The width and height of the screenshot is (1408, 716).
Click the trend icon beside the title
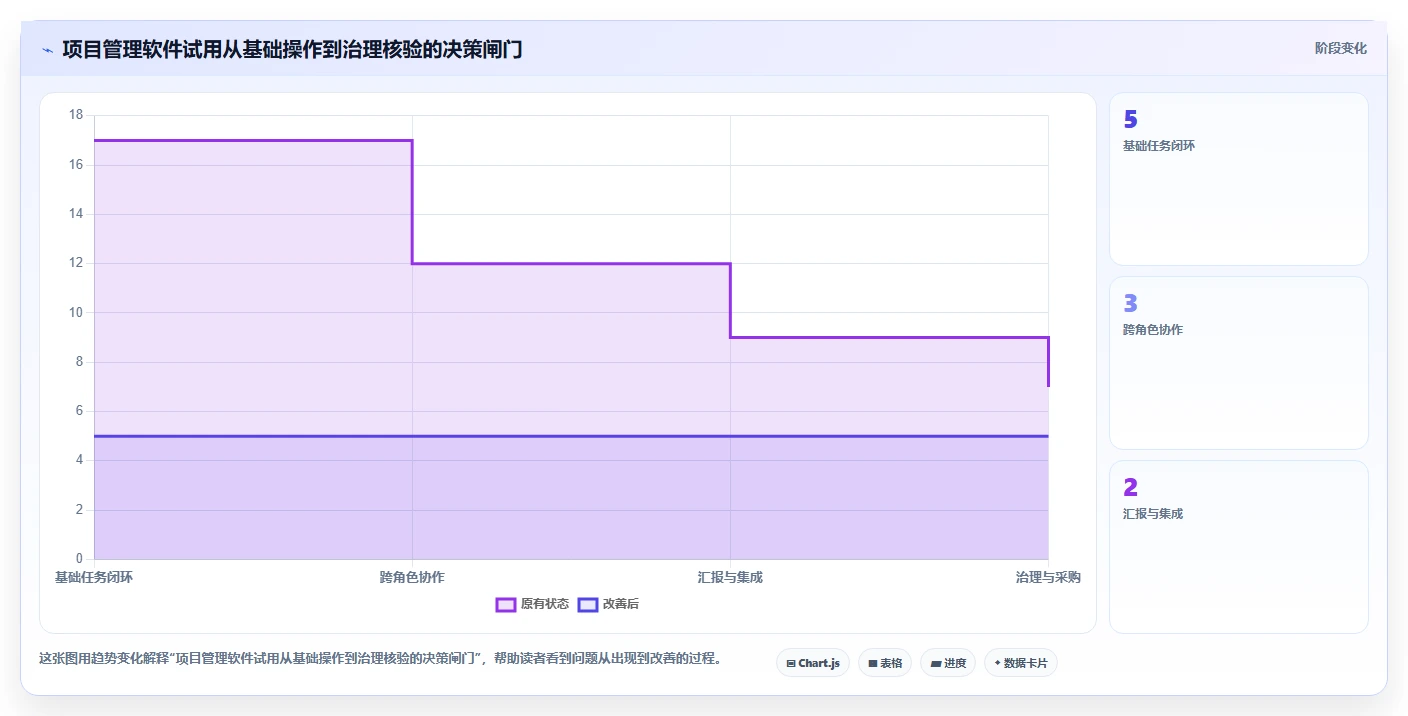(x=47, y=49)
